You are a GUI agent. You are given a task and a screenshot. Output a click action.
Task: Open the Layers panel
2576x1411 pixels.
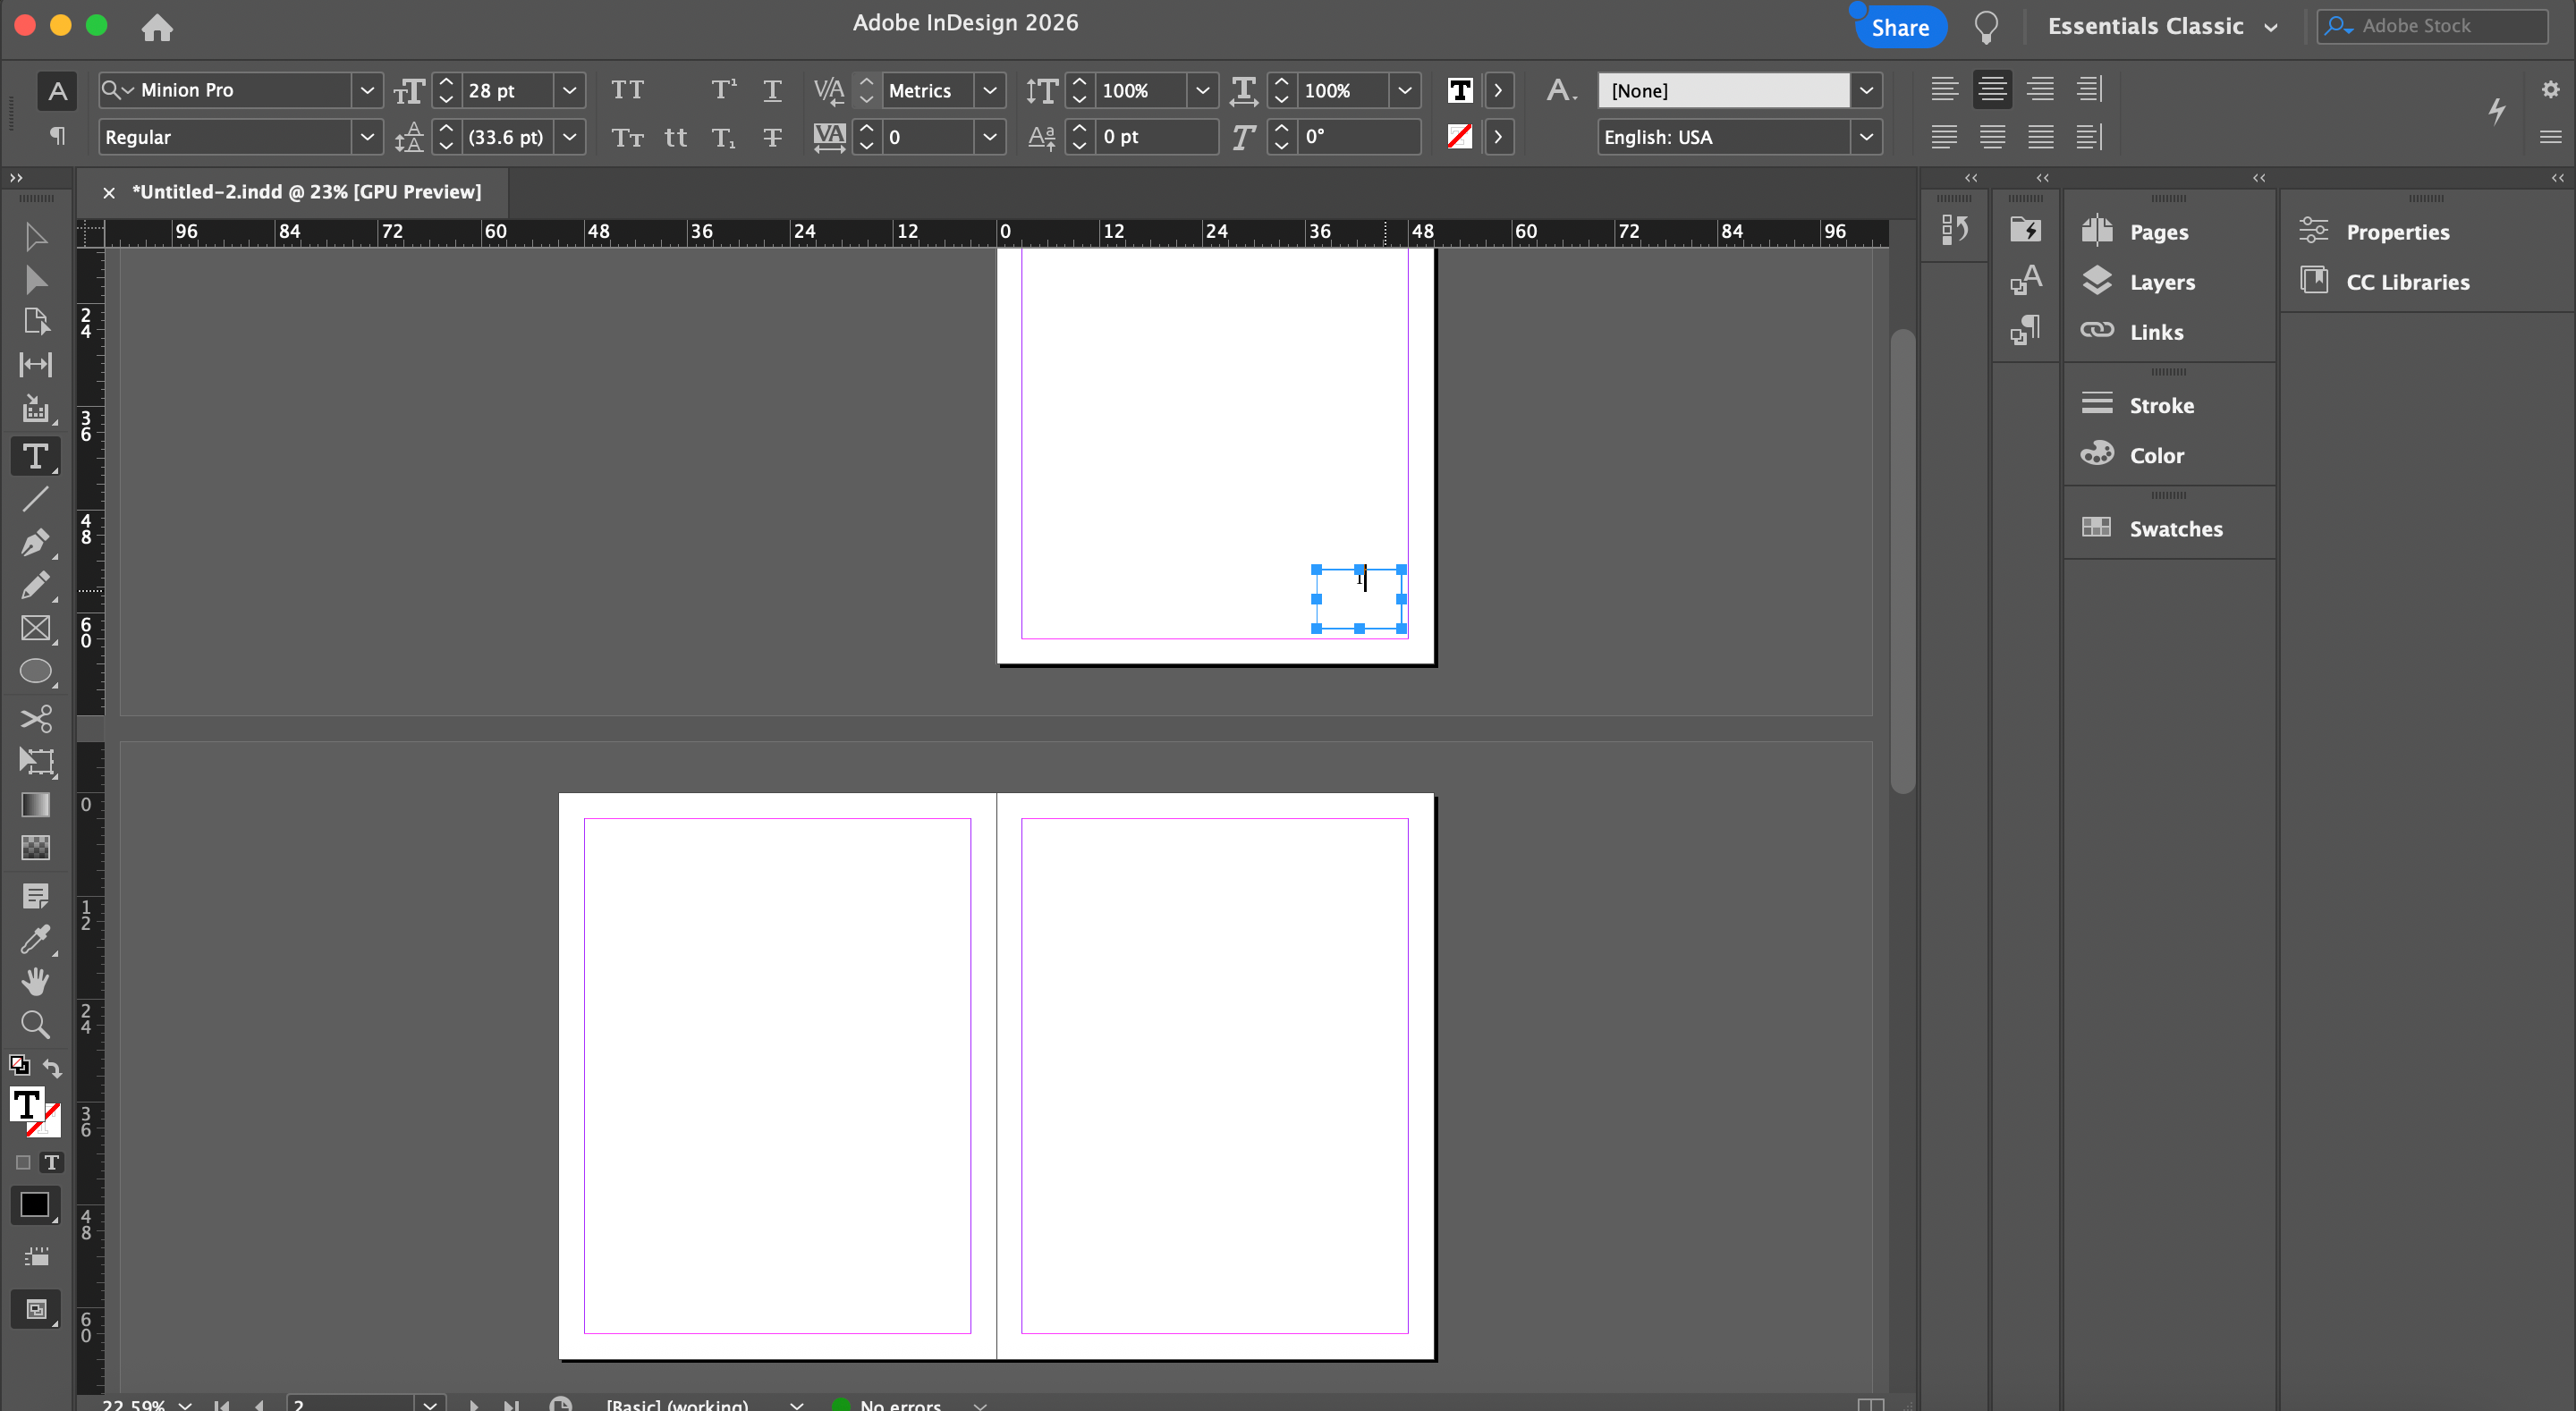[x=2161, y=282]
